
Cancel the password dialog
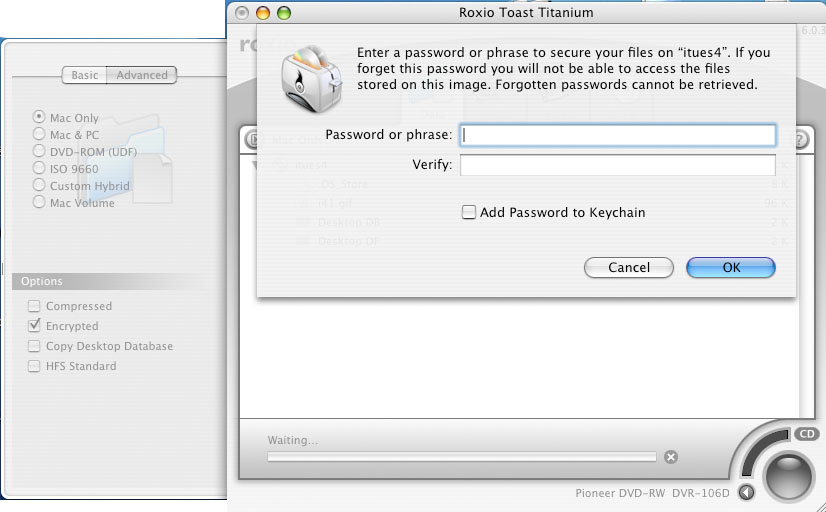pyautogui.click(x=628, y=267)
